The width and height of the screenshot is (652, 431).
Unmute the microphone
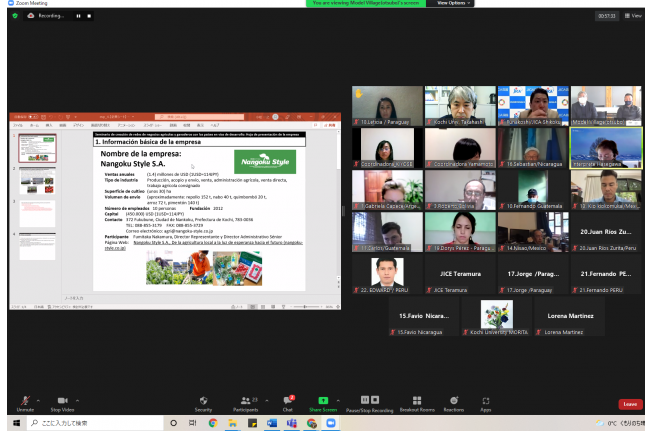point(25,402)
